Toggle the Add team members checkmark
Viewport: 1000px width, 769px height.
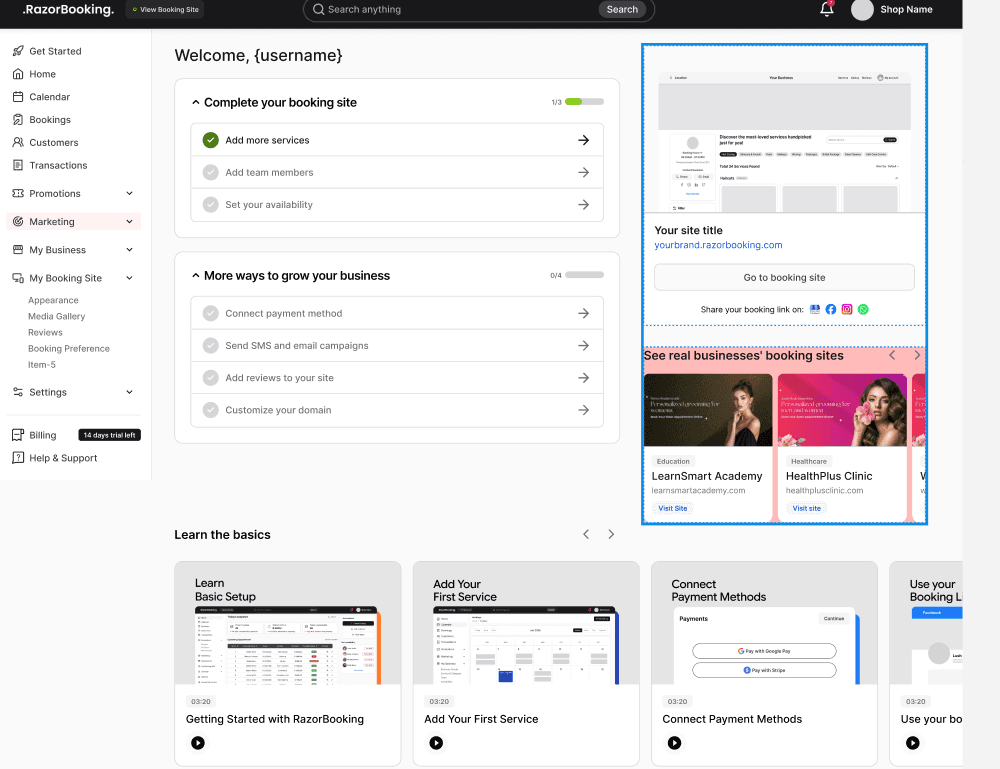pos(210,172)
